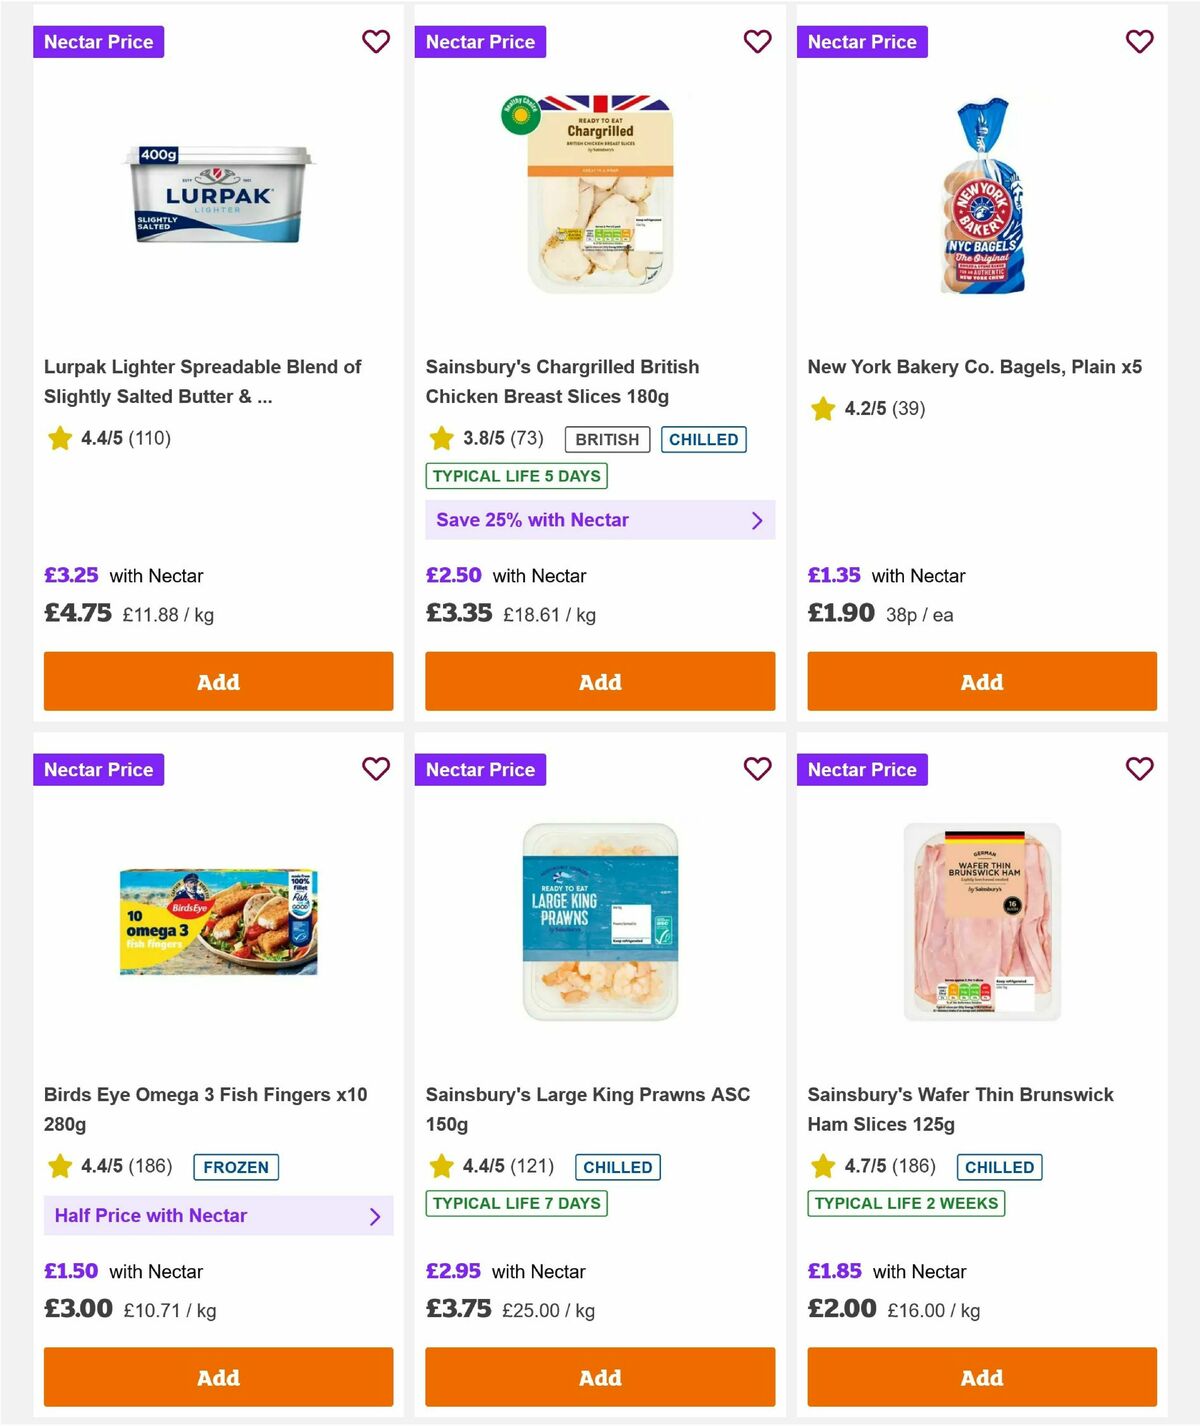
Task: Click the star icon beside the Bagels rating
Action: point(823,409)
